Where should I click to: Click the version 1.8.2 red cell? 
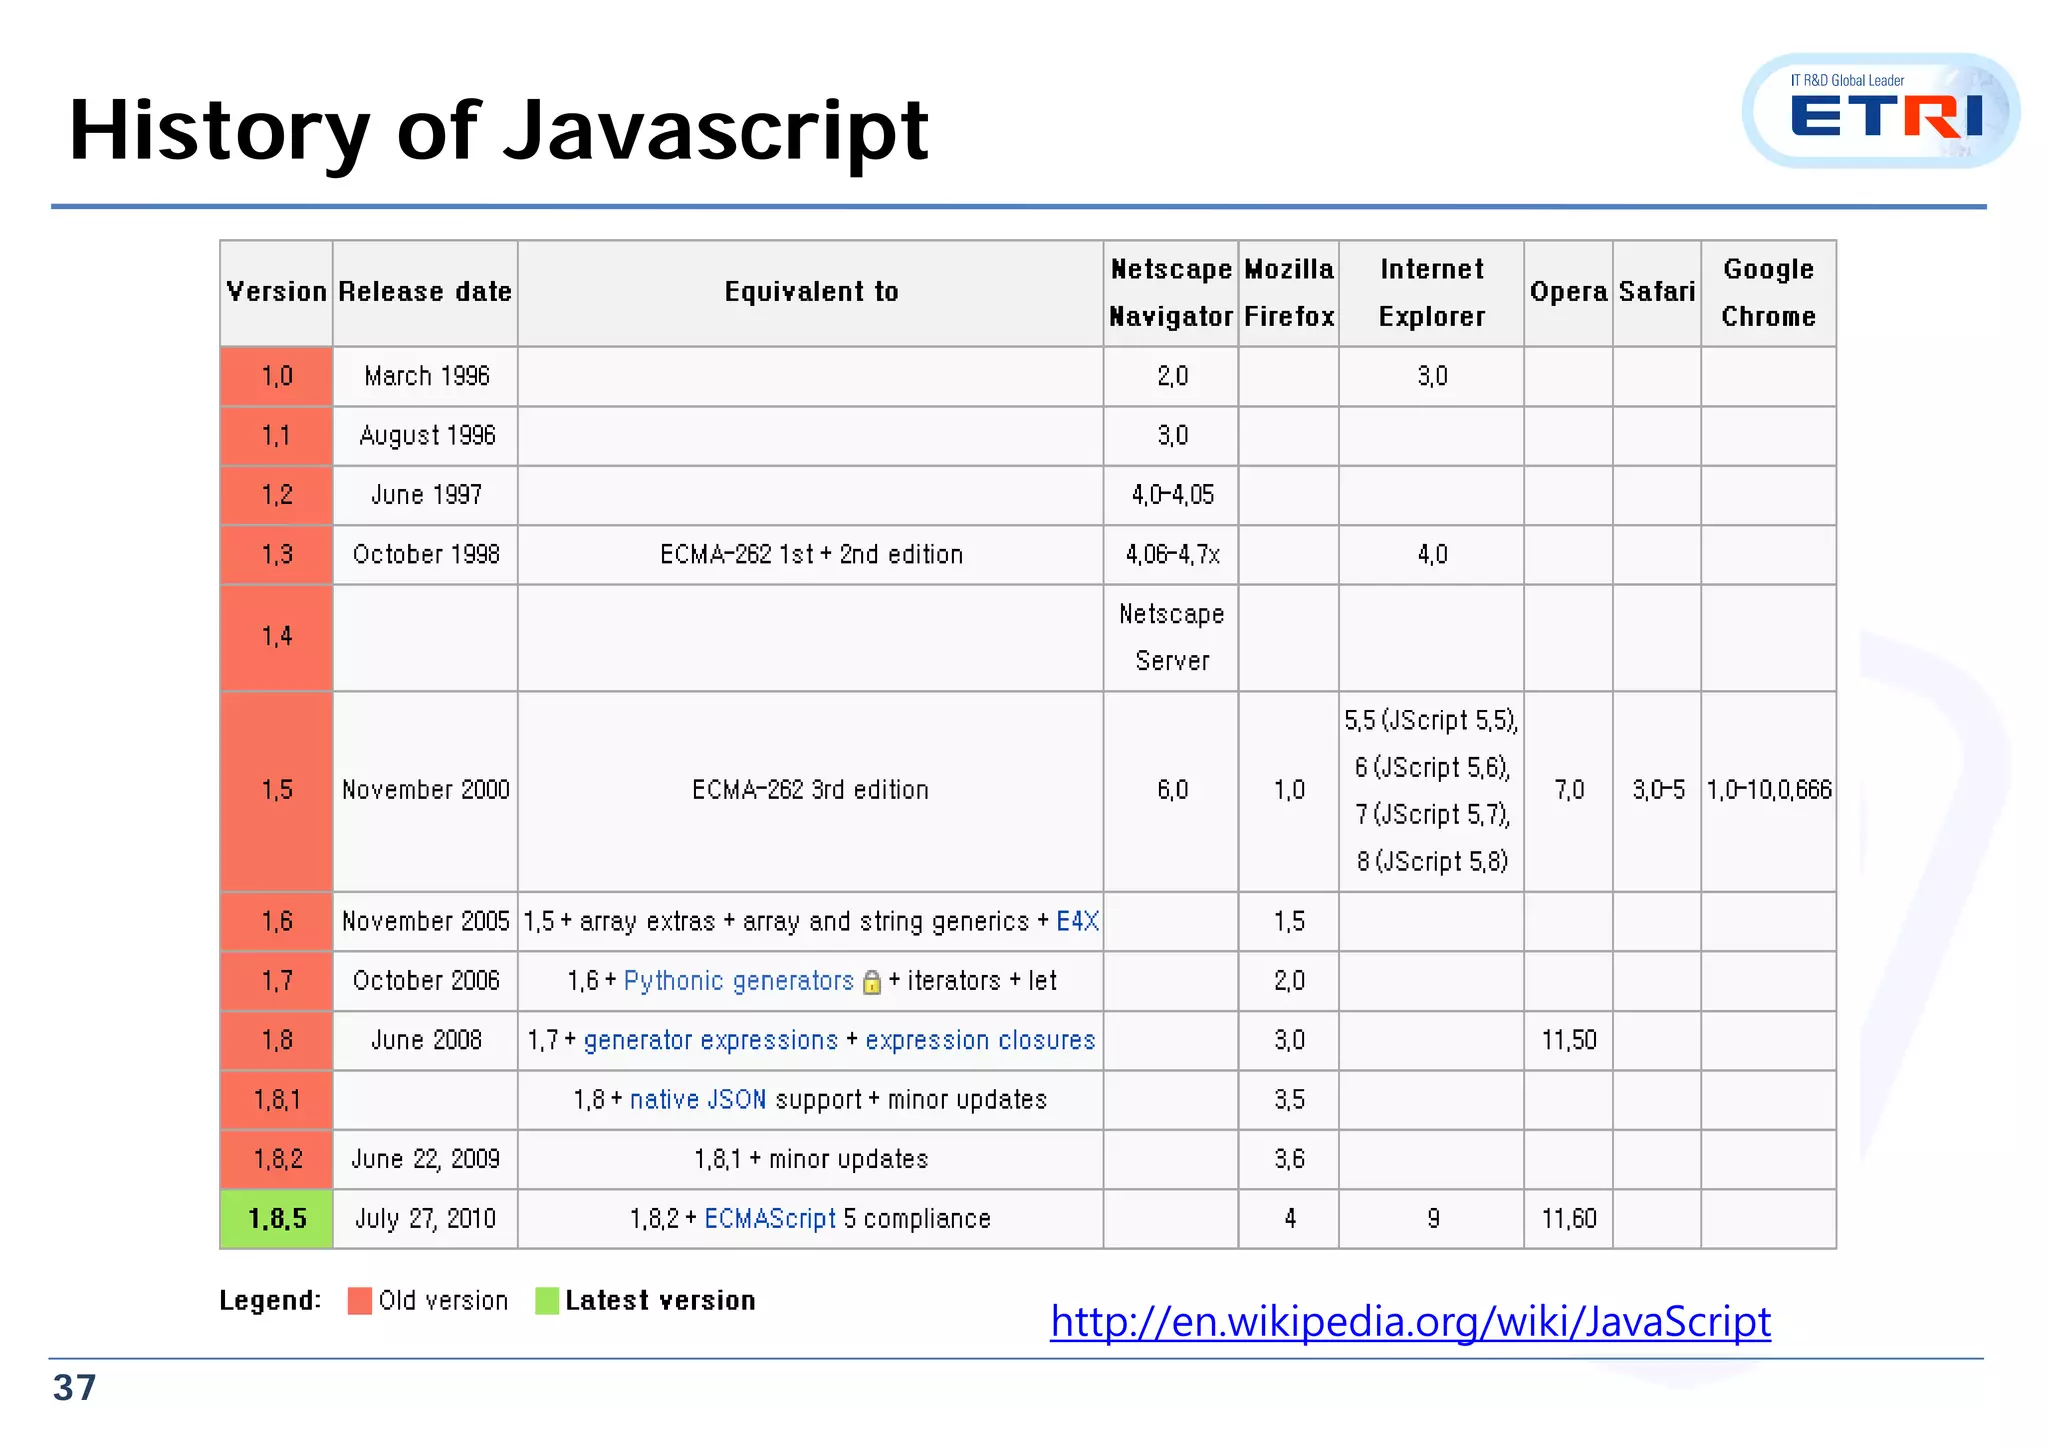tap(276, 1159)
